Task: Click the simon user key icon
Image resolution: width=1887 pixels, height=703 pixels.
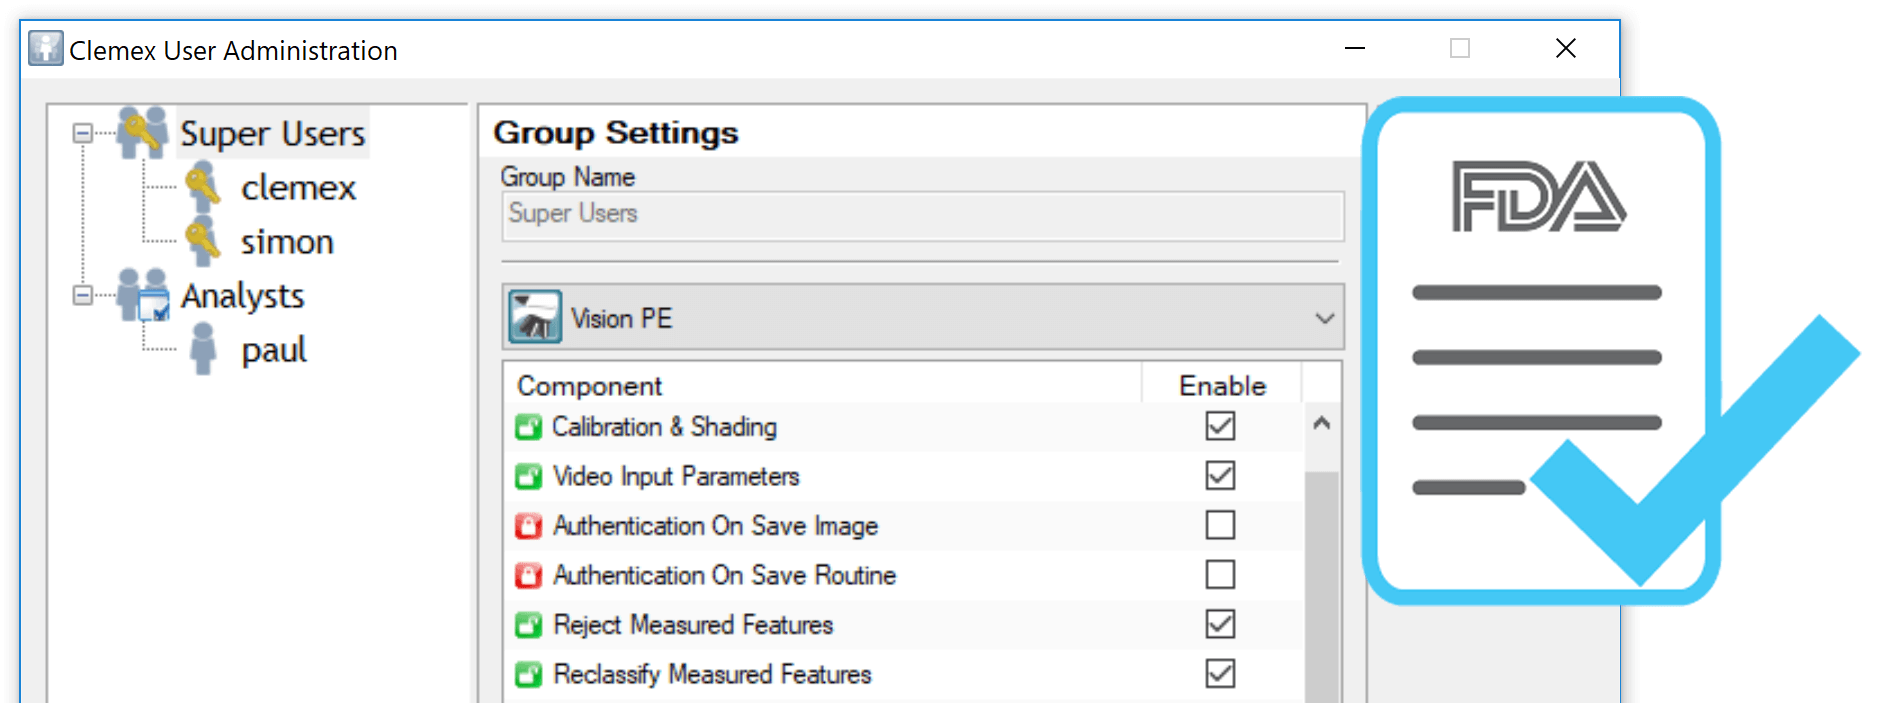Action: 202,241
